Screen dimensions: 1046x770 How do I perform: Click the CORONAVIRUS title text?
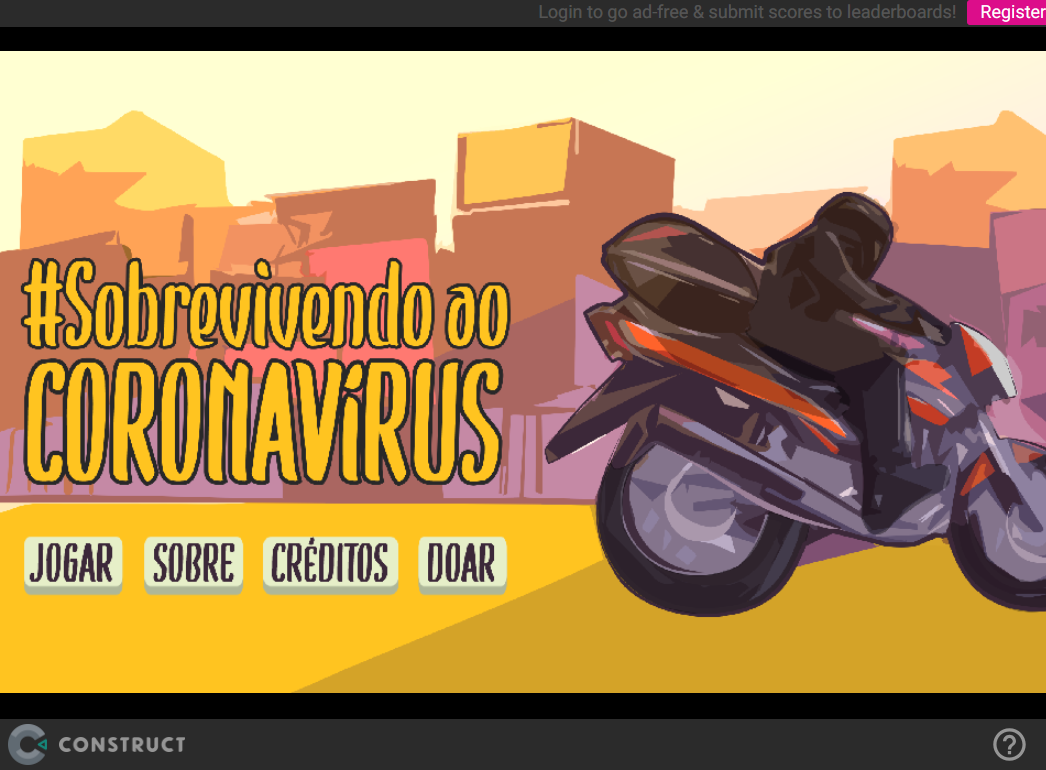pyautogui.click(x=262, y=421)
